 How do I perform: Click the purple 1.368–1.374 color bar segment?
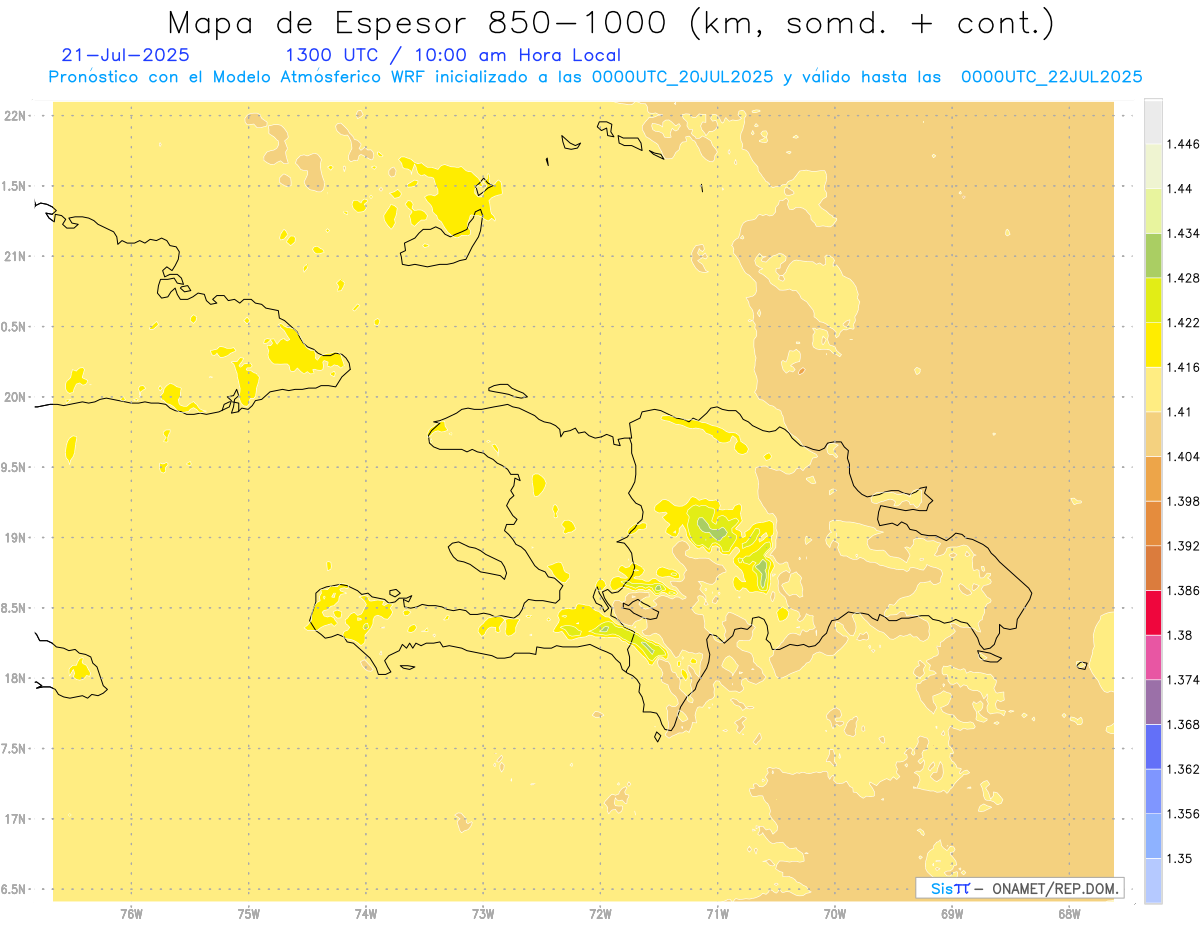tap(1153, 702)
